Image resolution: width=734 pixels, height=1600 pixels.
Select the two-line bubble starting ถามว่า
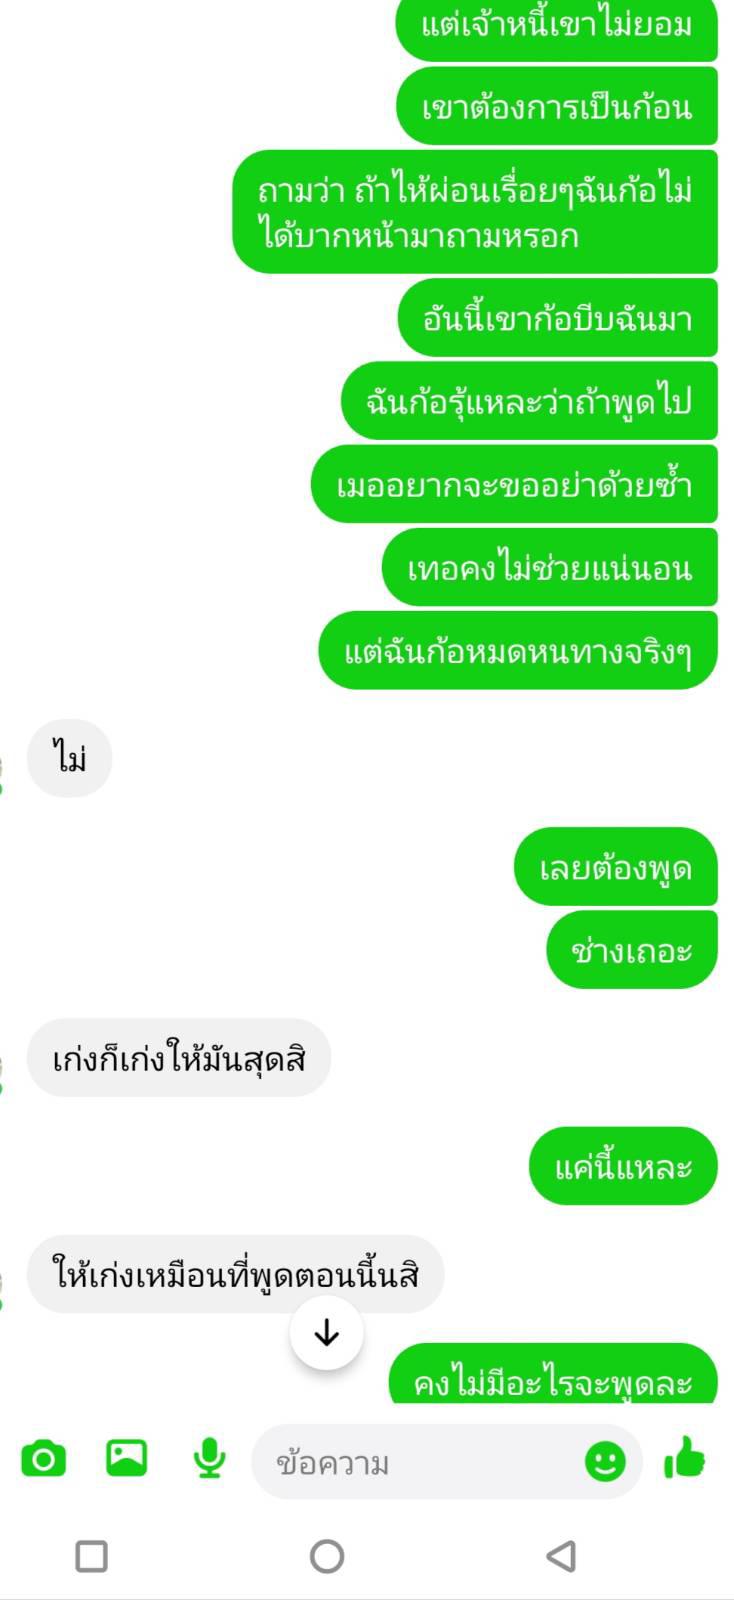(x=475, y=212)
